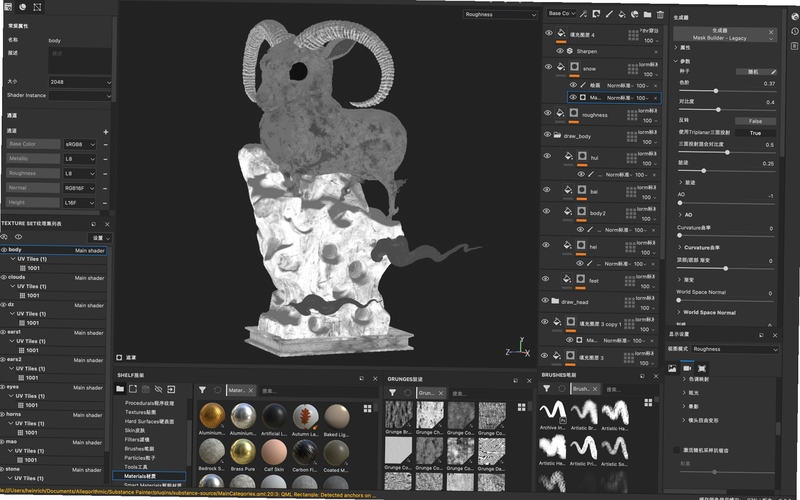Hide the Sharpen filter with its eye icon
The image size is (800, 500).
click(x=560, y=51)
